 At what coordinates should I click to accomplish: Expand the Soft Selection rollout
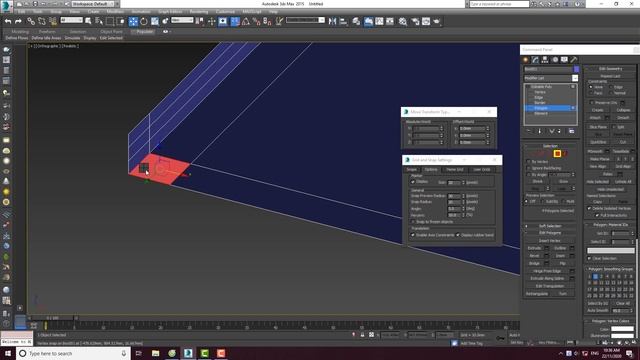point(550,226)
